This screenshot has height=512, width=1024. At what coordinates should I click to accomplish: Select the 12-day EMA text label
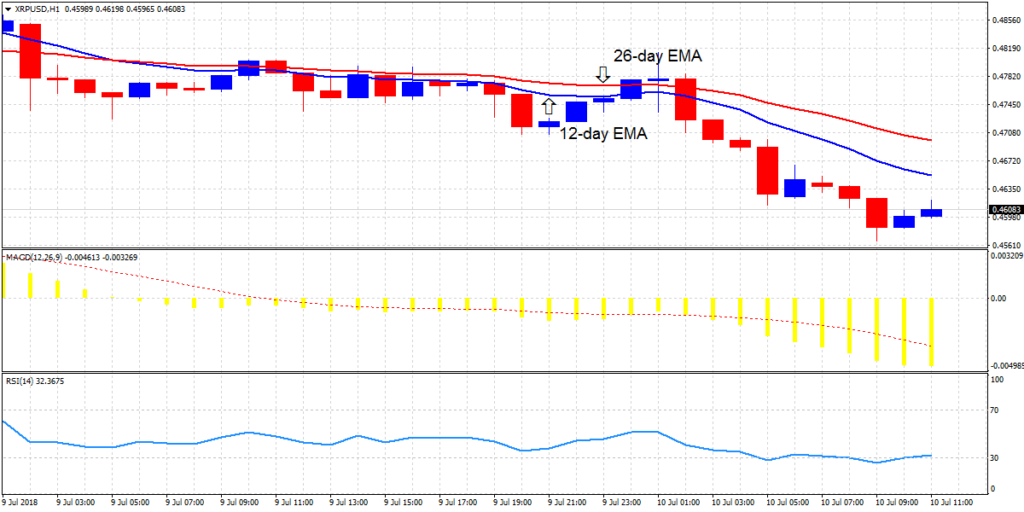(603, 132)
